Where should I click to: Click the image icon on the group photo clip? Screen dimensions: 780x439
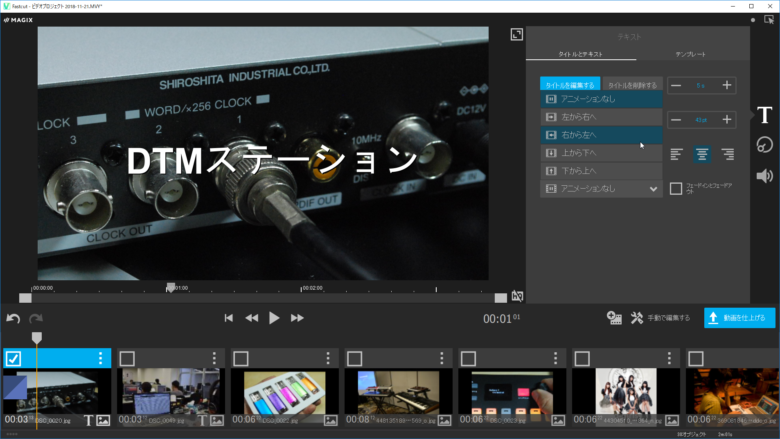(672, 421)
